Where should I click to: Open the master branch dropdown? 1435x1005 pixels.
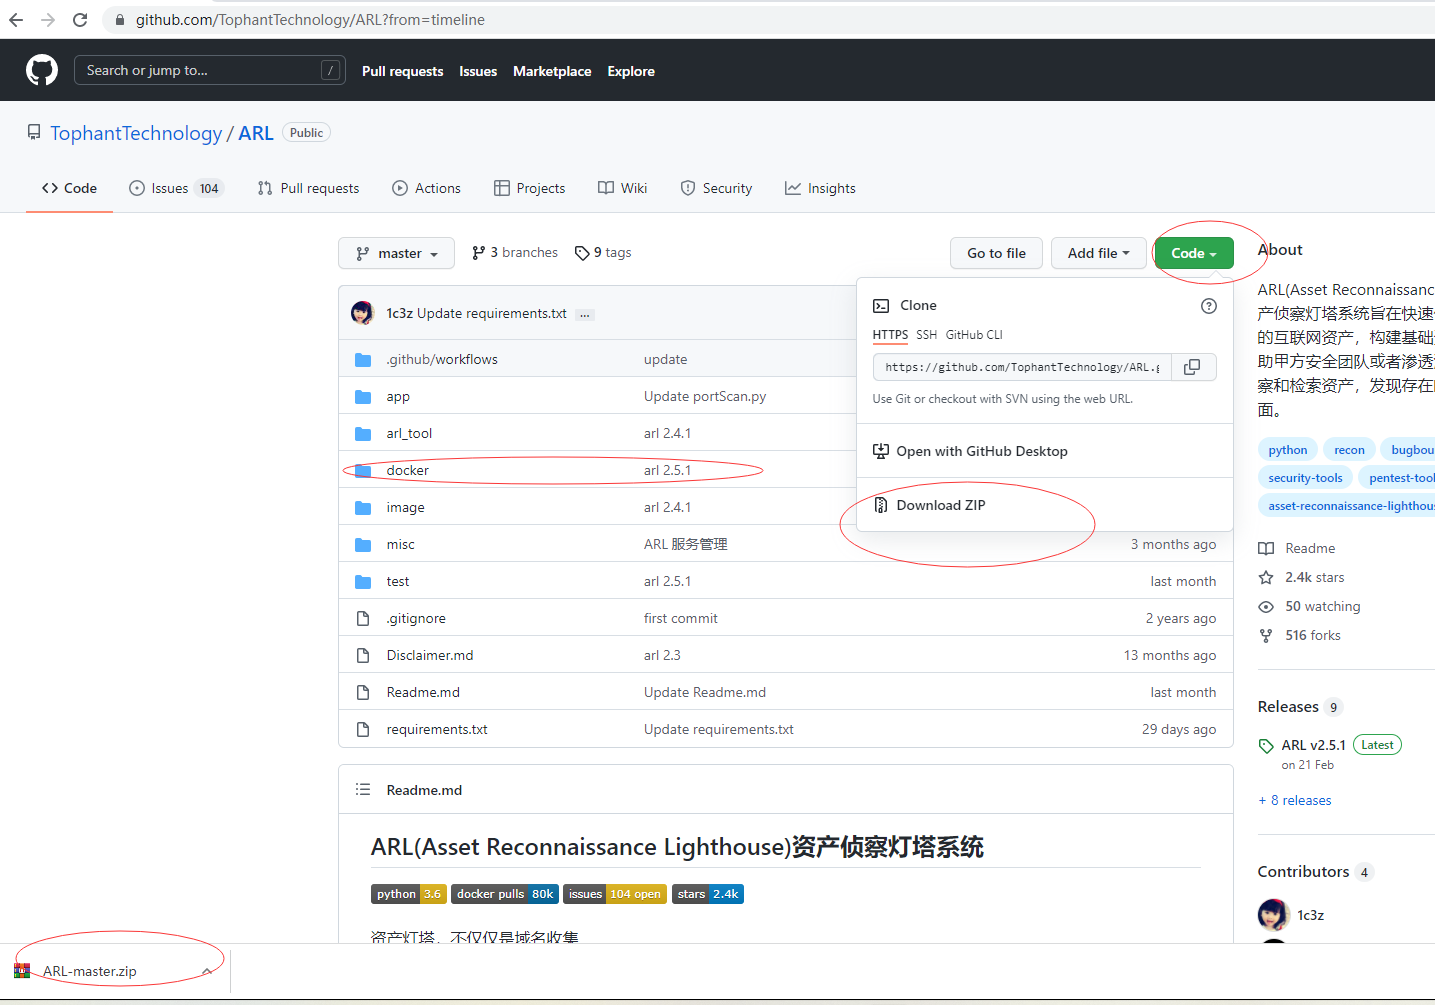tap(396, 253)
